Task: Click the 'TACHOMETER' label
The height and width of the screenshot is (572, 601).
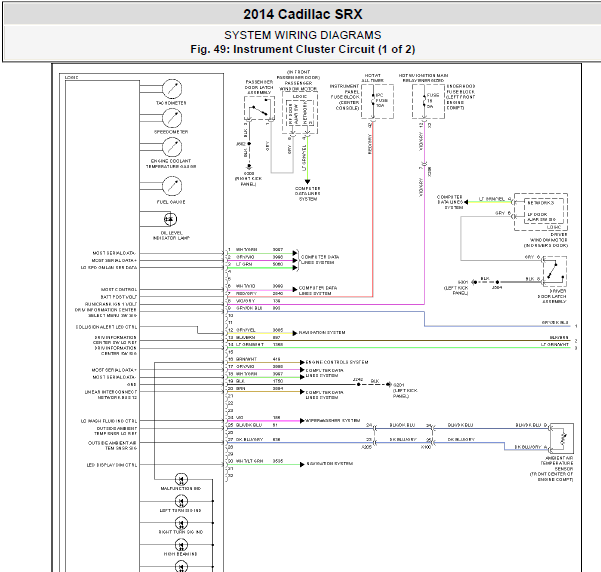Action: coord(171,103)
